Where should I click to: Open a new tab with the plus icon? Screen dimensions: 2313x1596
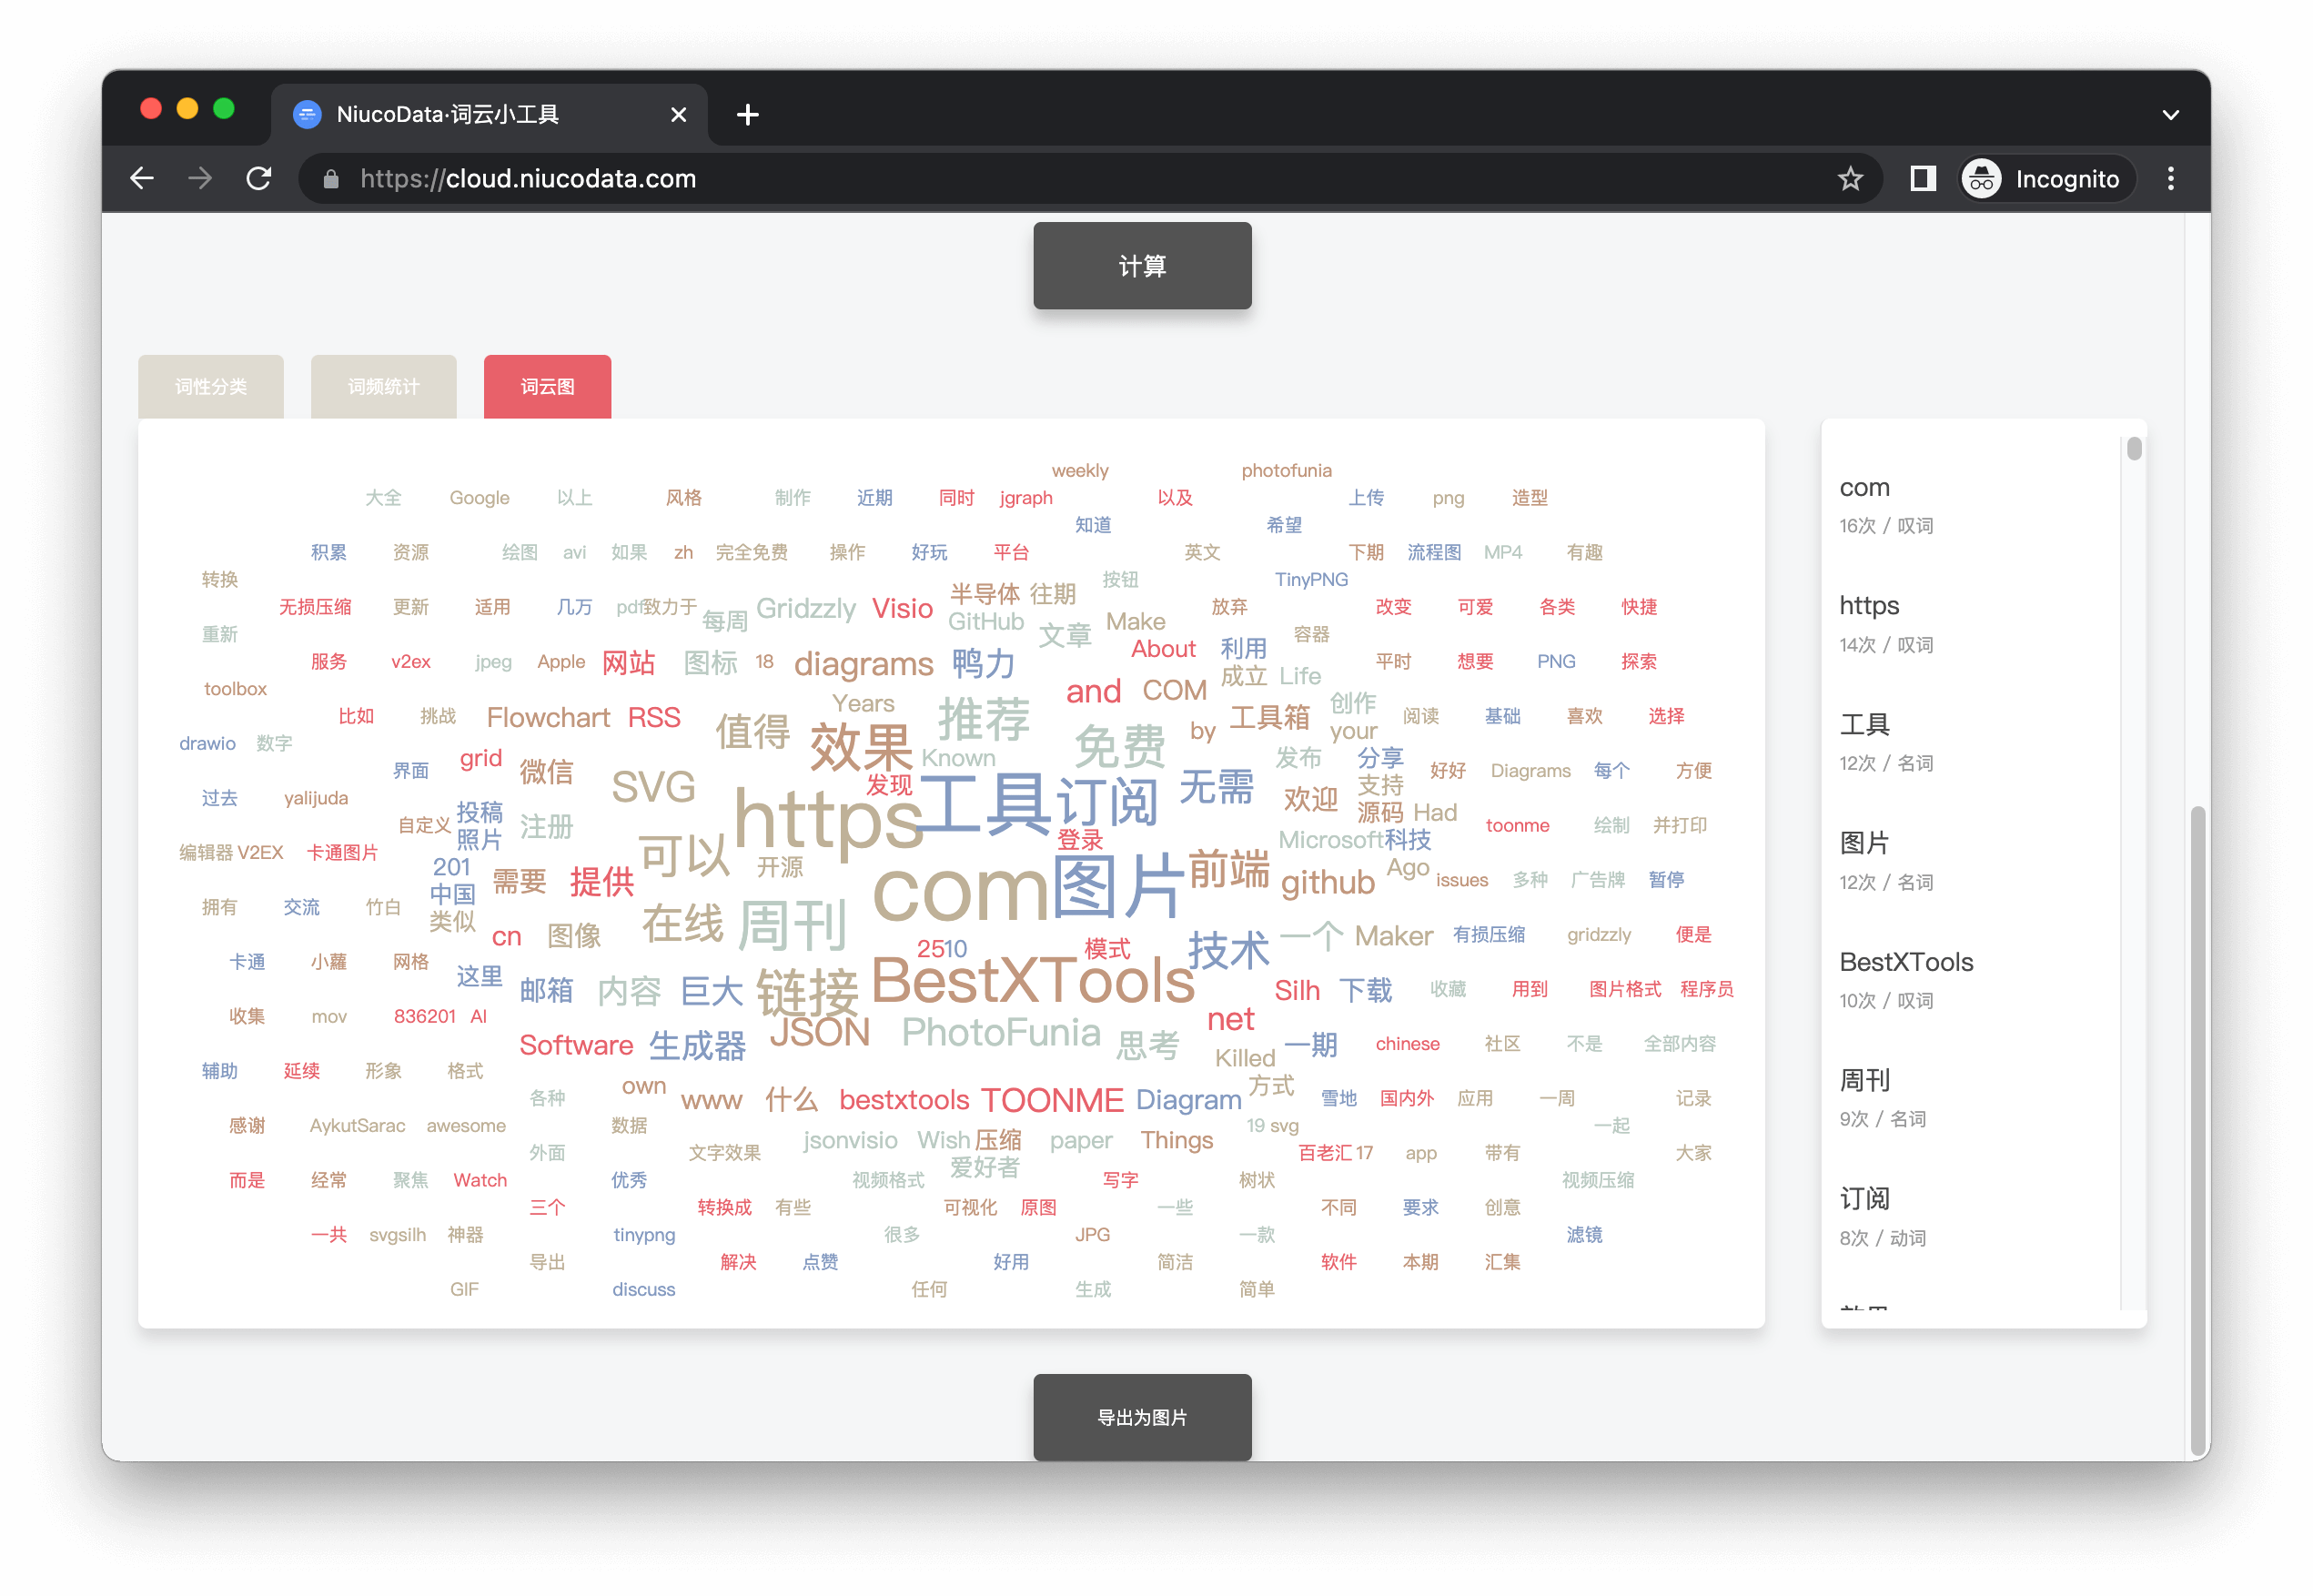(747, 115)
